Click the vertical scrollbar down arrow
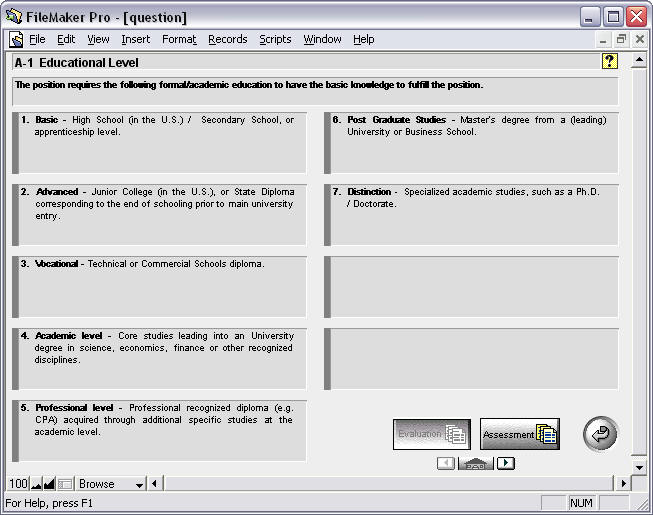The image size is (653, 515). point(640,467)
